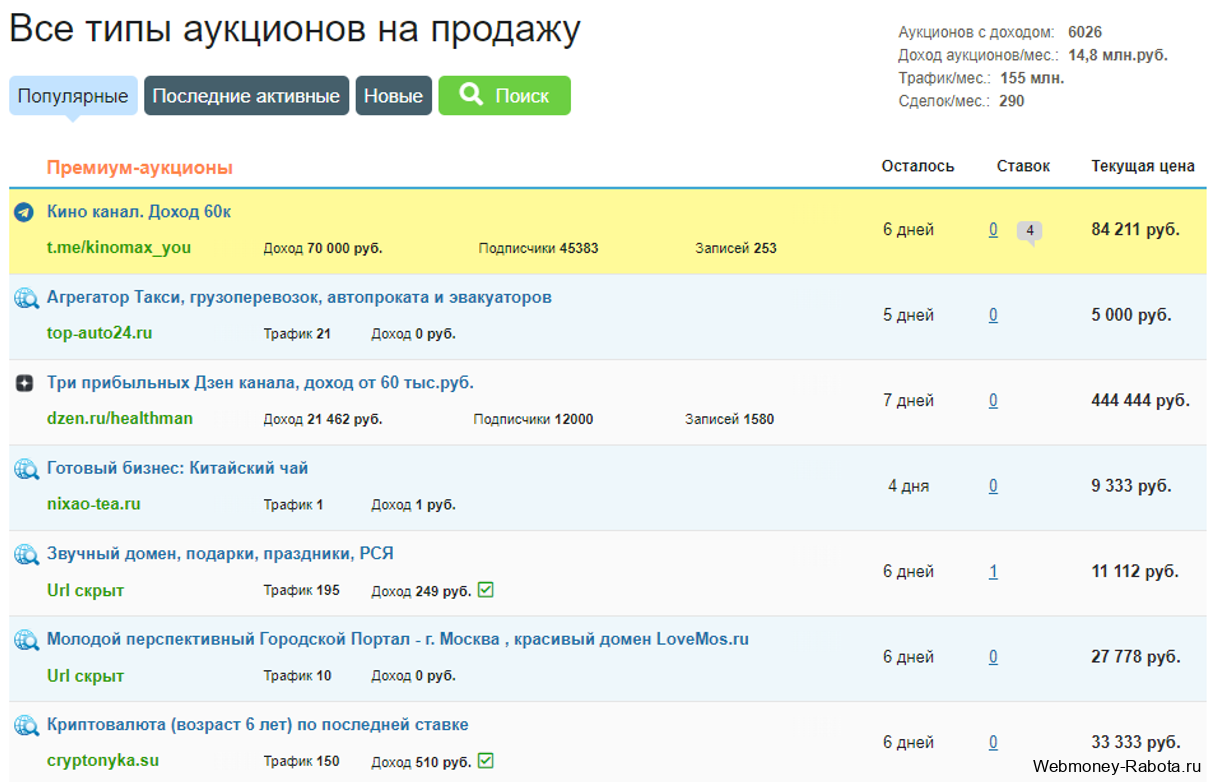Open the t.me/kinomax_you link
Screen dimensions: 1208x782
coord(119,247)
